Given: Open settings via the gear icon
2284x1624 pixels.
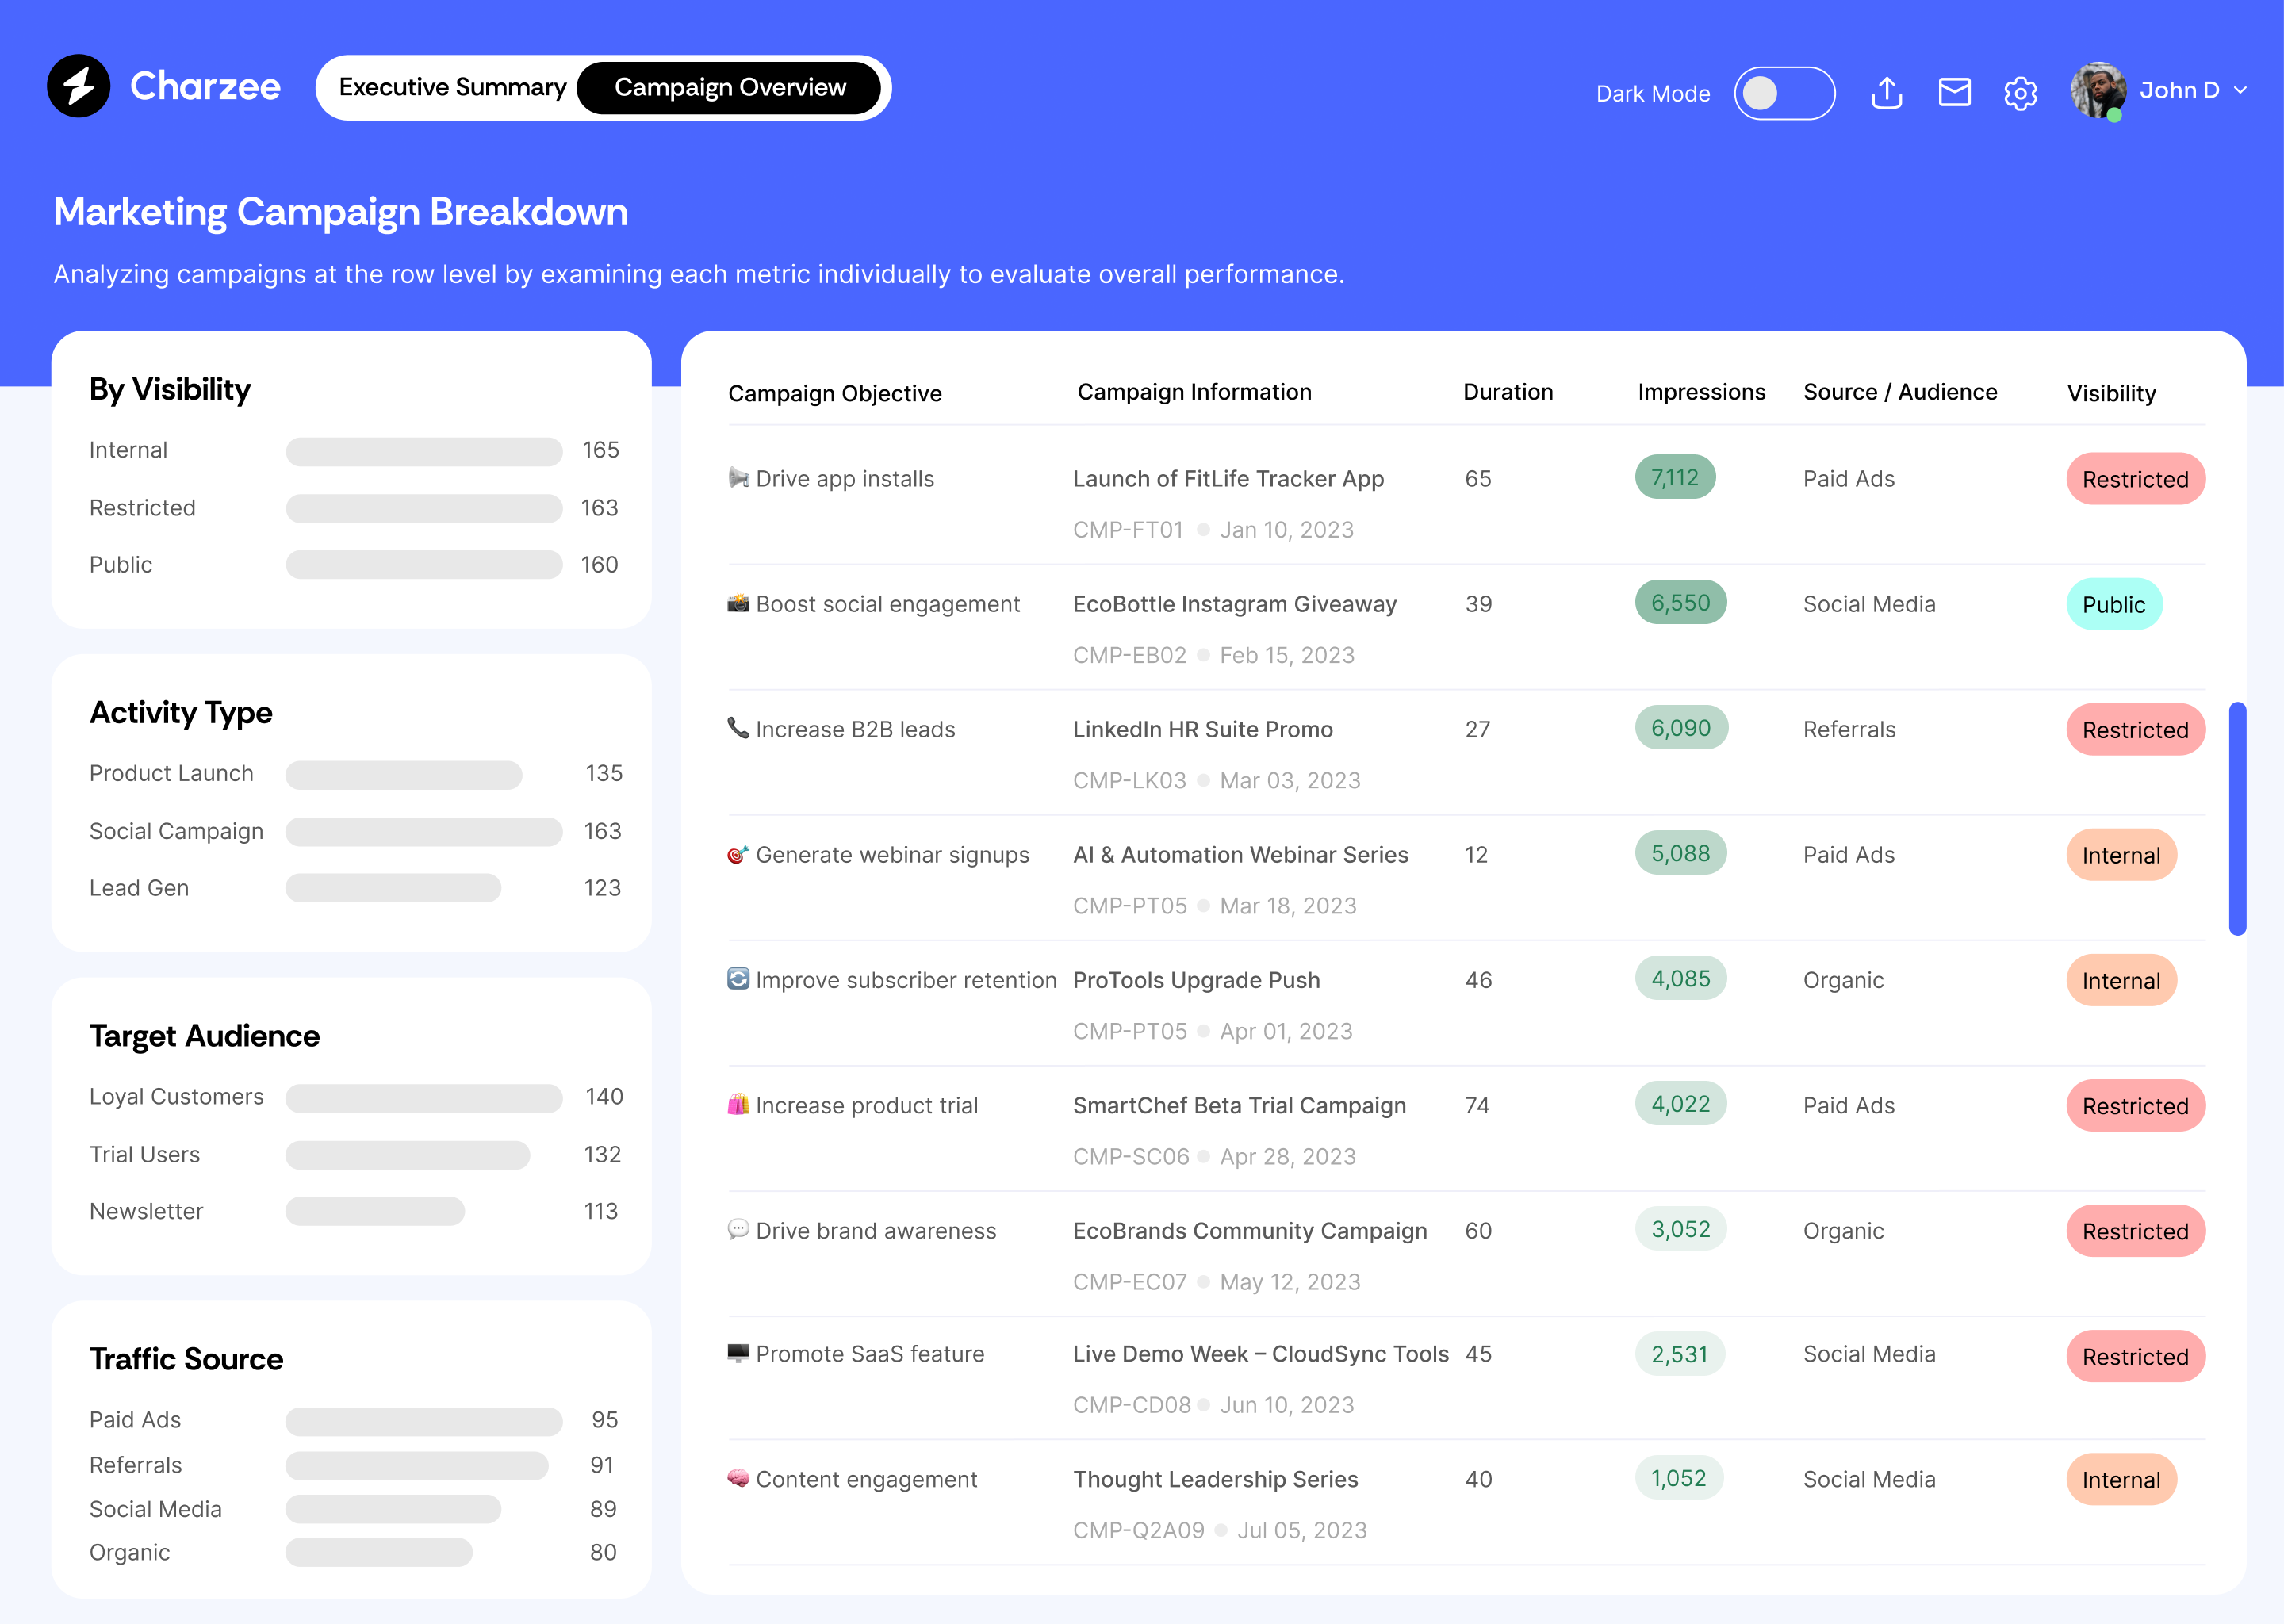Looking at the screenshot, I should [x=2020, y=93].
